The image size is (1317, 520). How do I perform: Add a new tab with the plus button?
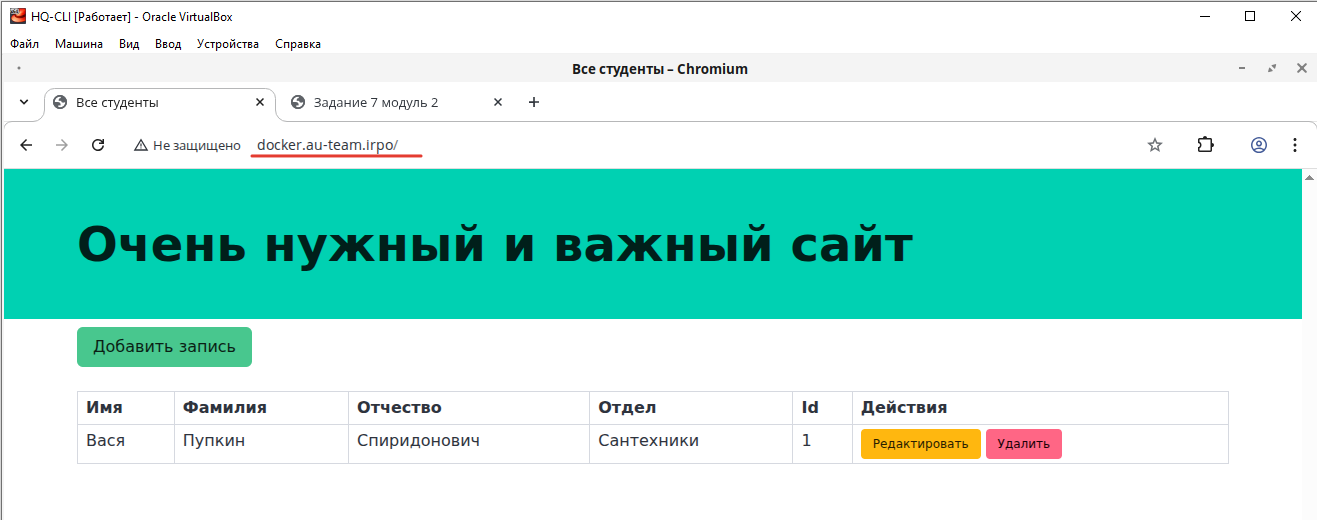pos(533,102)
